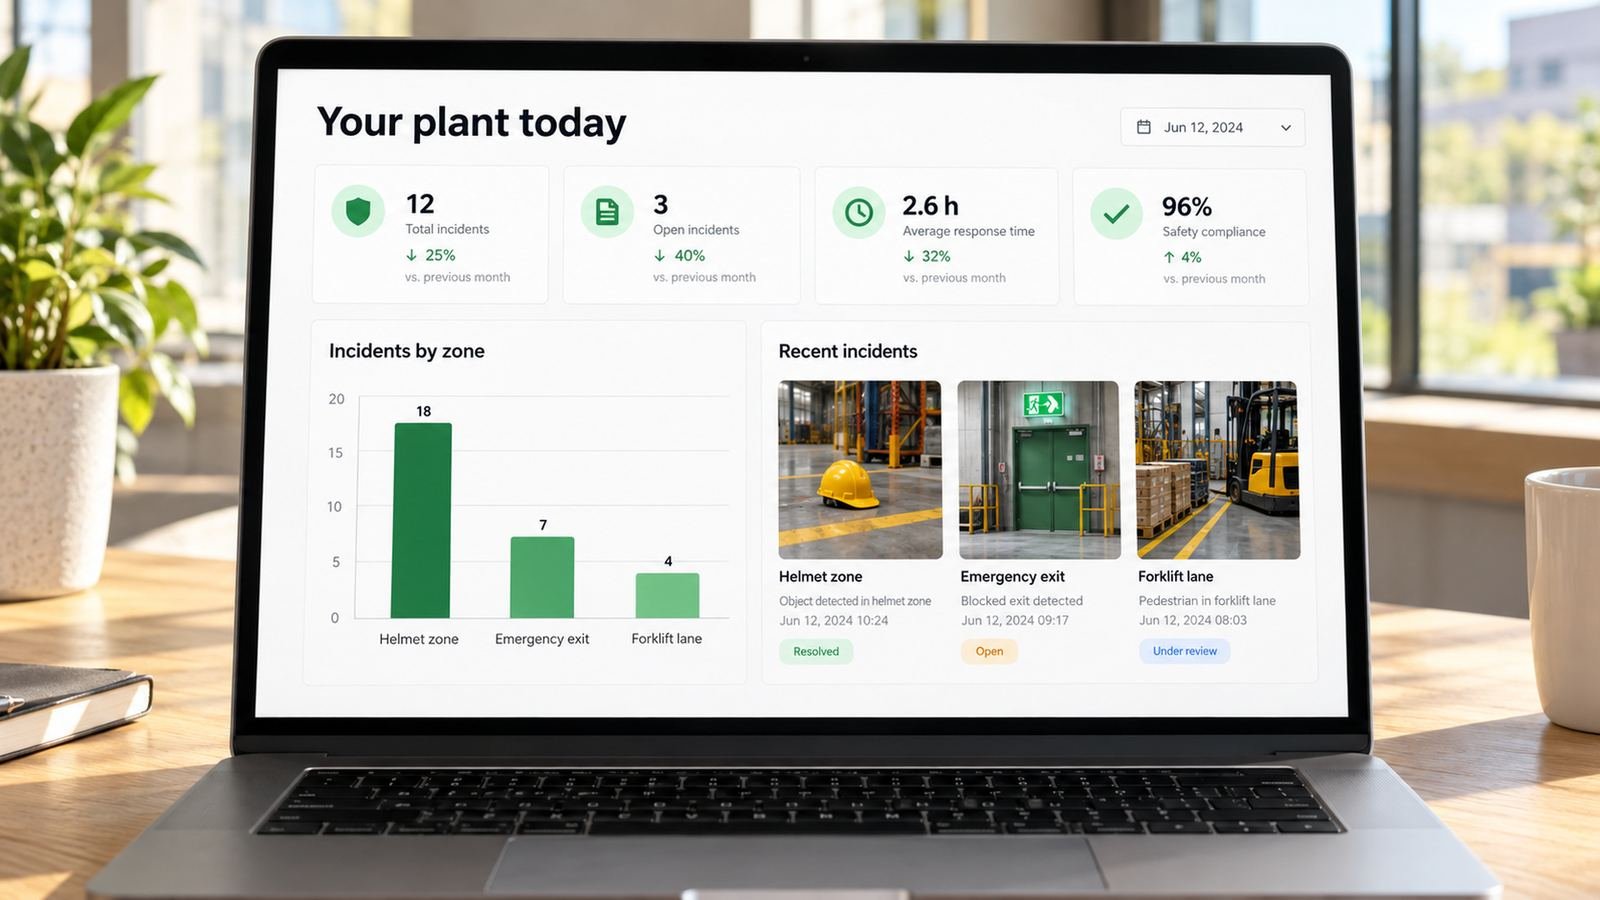Click the '12' total incidents value
The image size is (1600, 900).
420,204
